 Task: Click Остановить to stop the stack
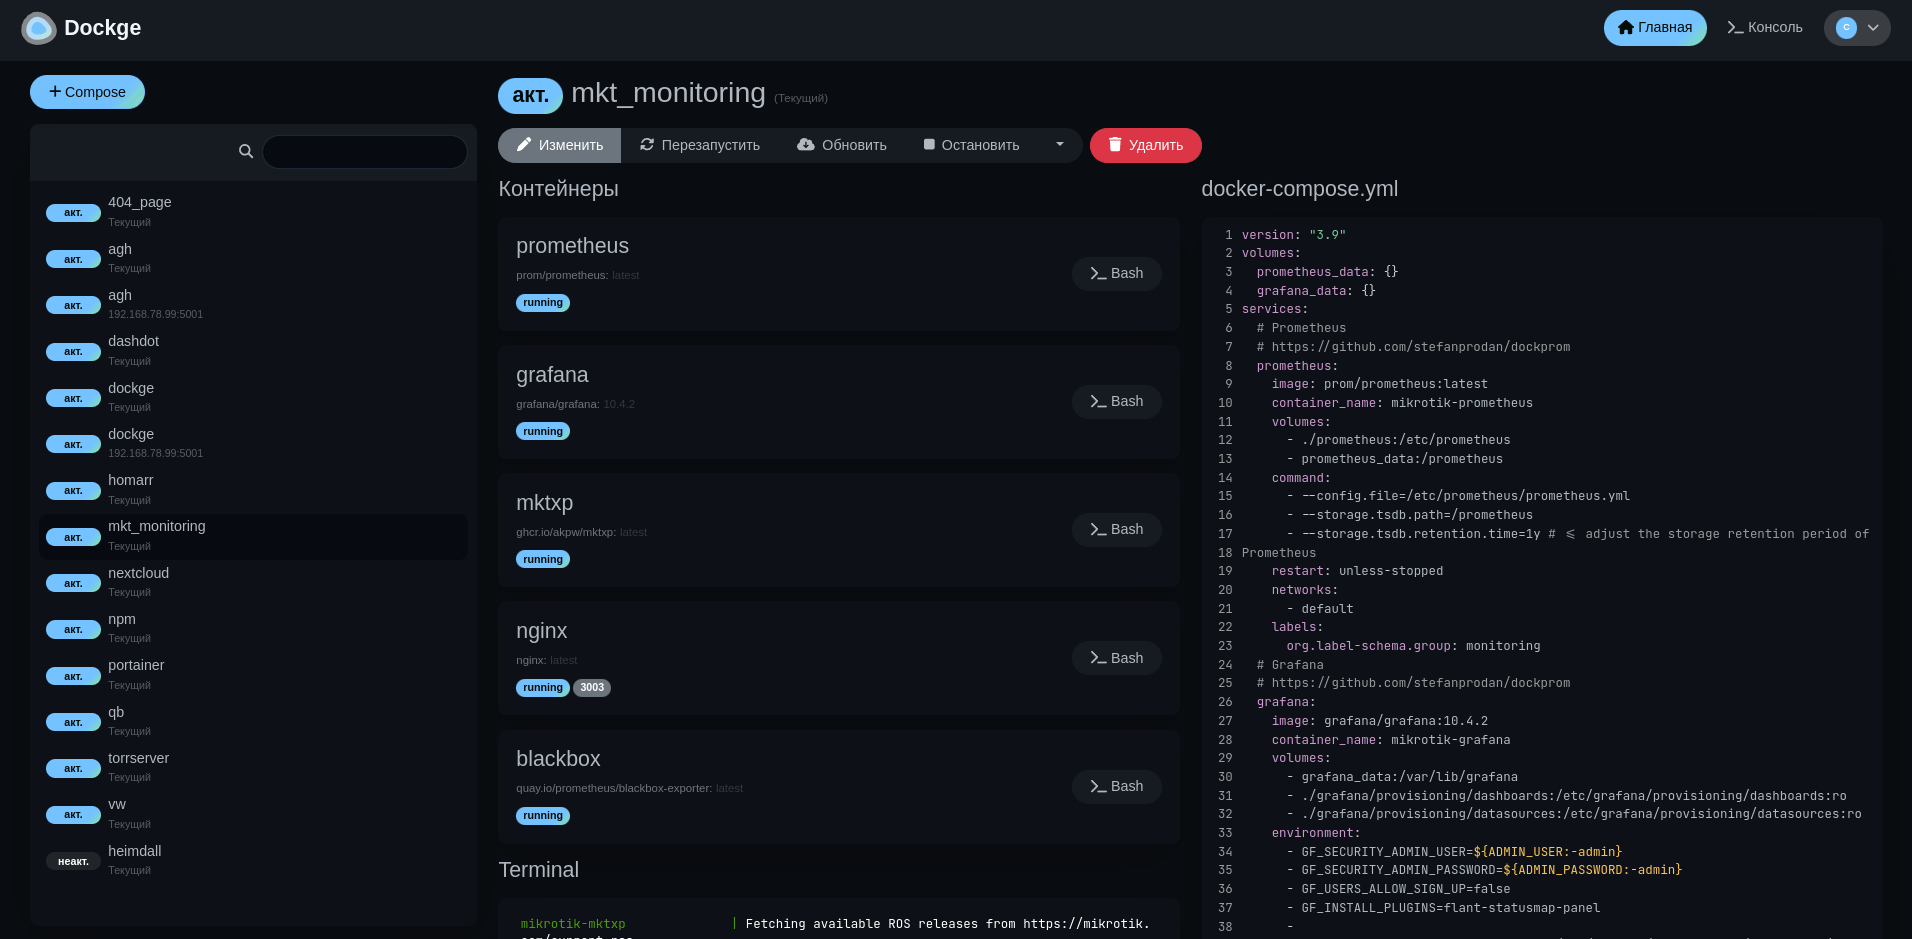click(971, 145)
